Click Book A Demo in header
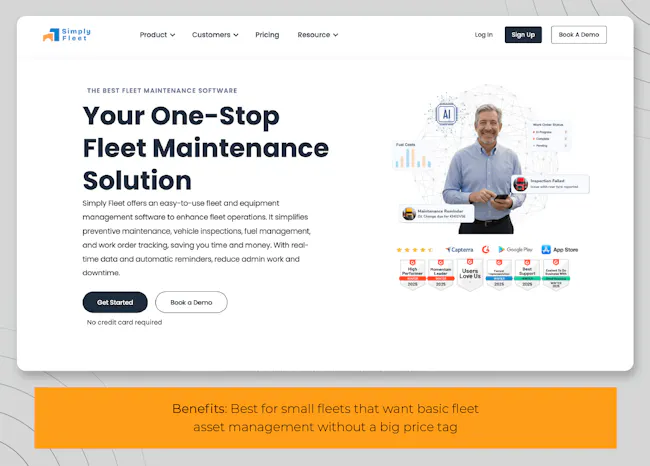 [x=579, y=35]
